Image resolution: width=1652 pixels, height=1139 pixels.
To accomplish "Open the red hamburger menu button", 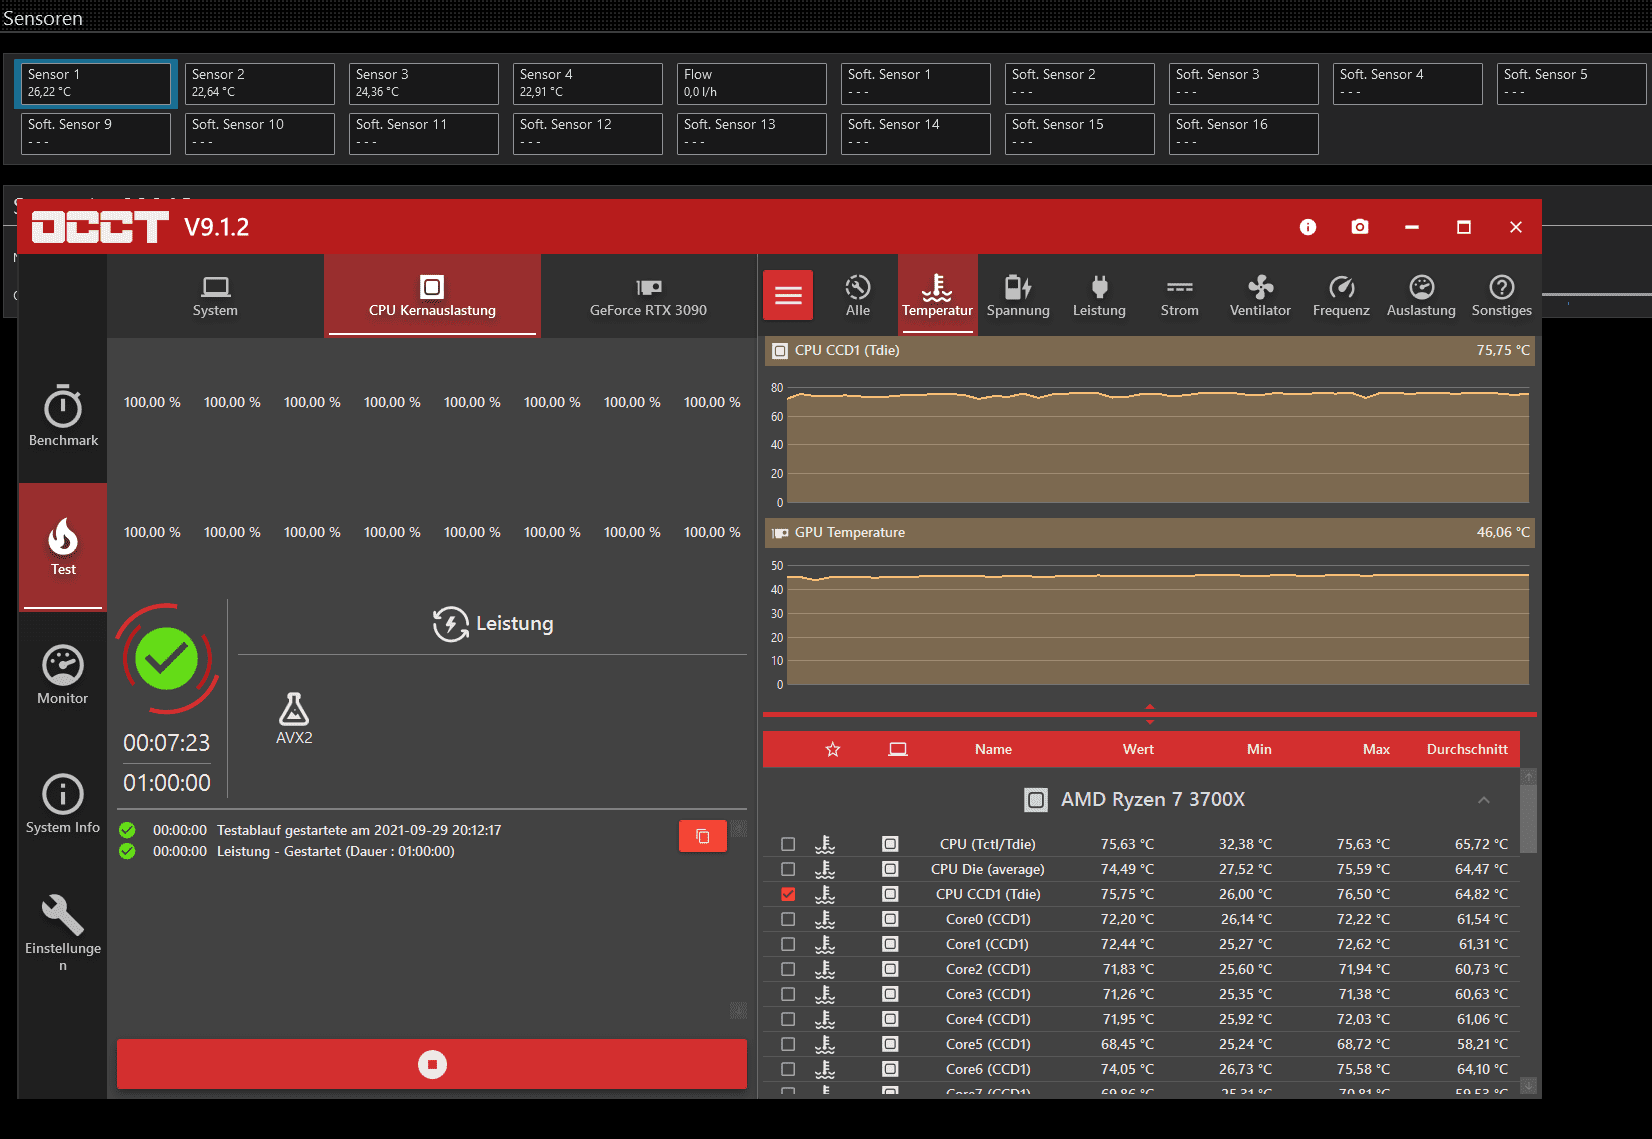I will (788, 295).
